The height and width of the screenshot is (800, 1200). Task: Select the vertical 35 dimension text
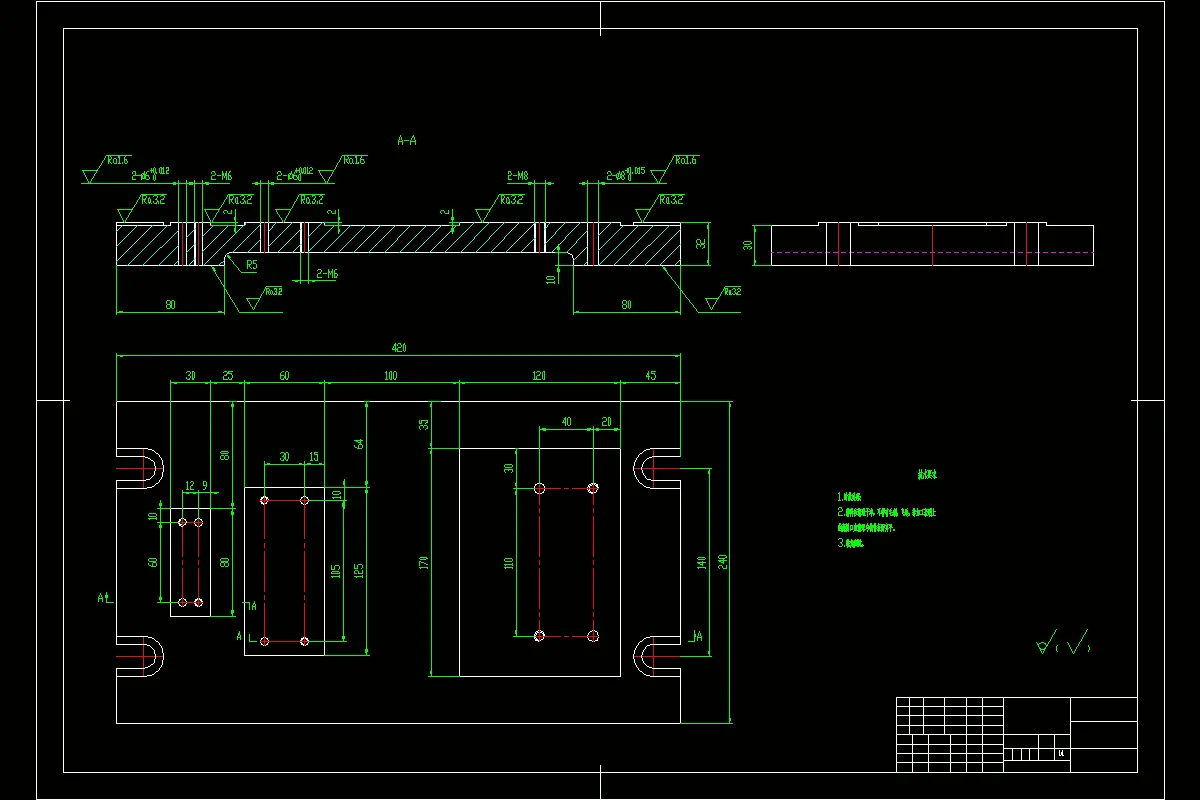point(424,425)
